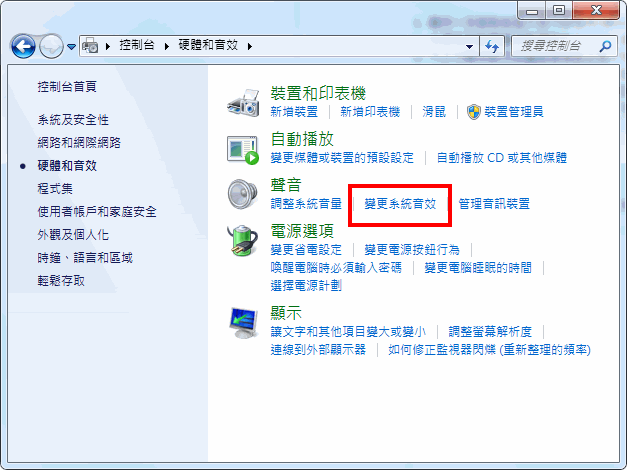Go back with the blue arrow button
This screenshot has width=627, height=470.
[23, 46]
